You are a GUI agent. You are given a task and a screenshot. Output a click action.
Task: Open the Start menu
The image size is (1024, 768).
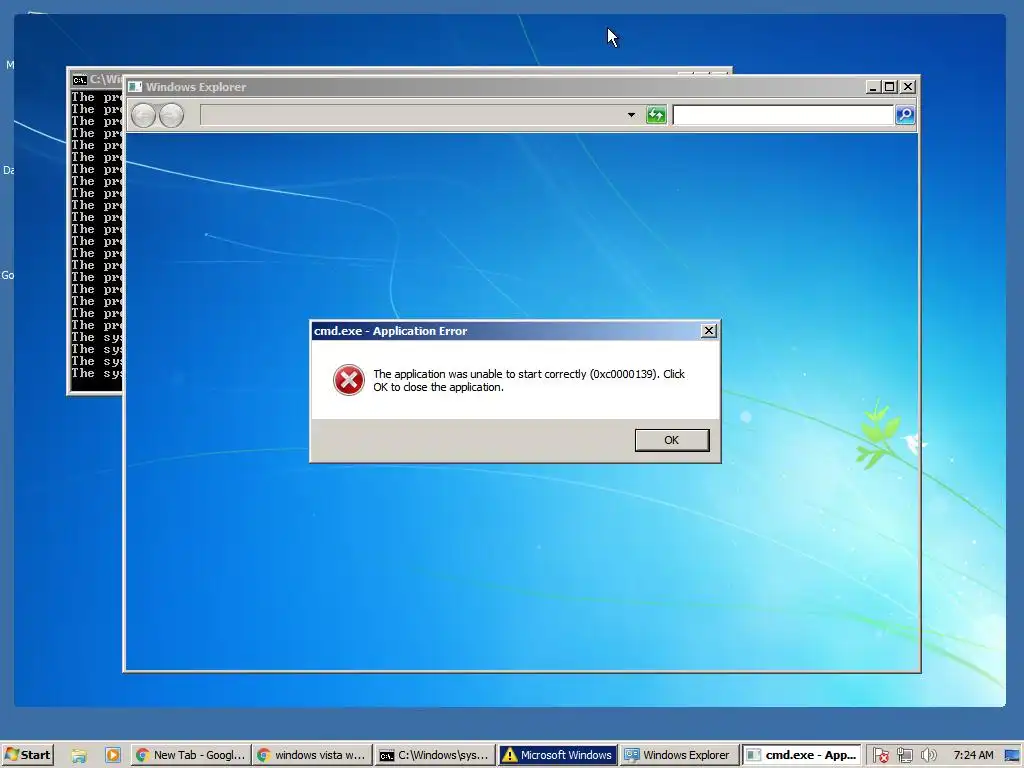tap(27, 755)
